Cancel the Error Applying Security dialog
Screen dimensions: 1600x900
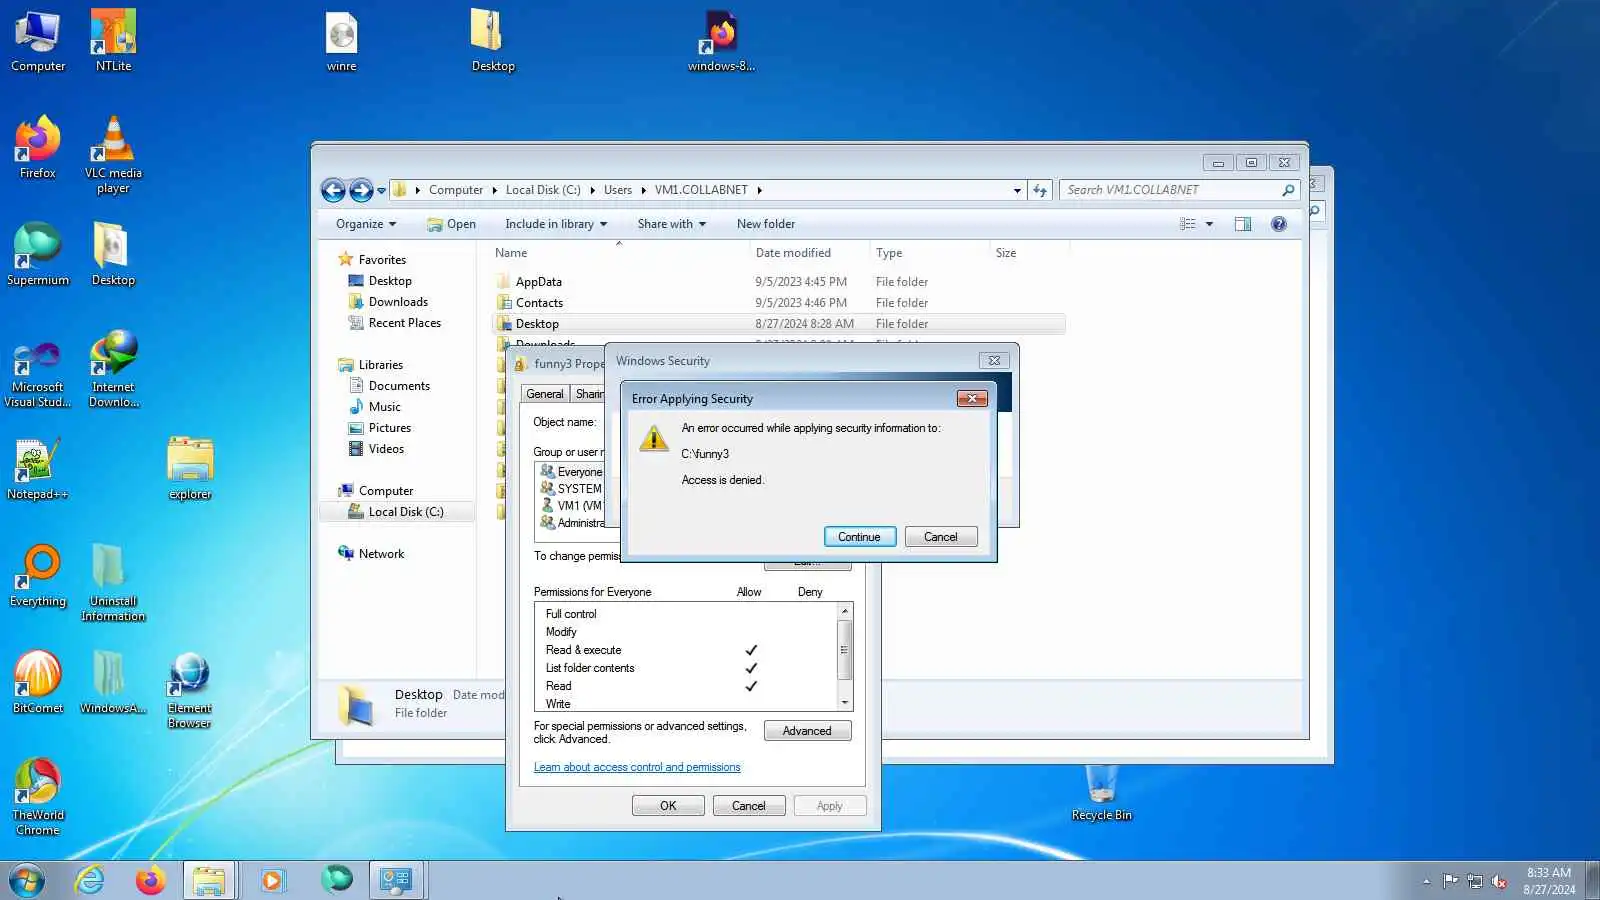tap(941, 537)
